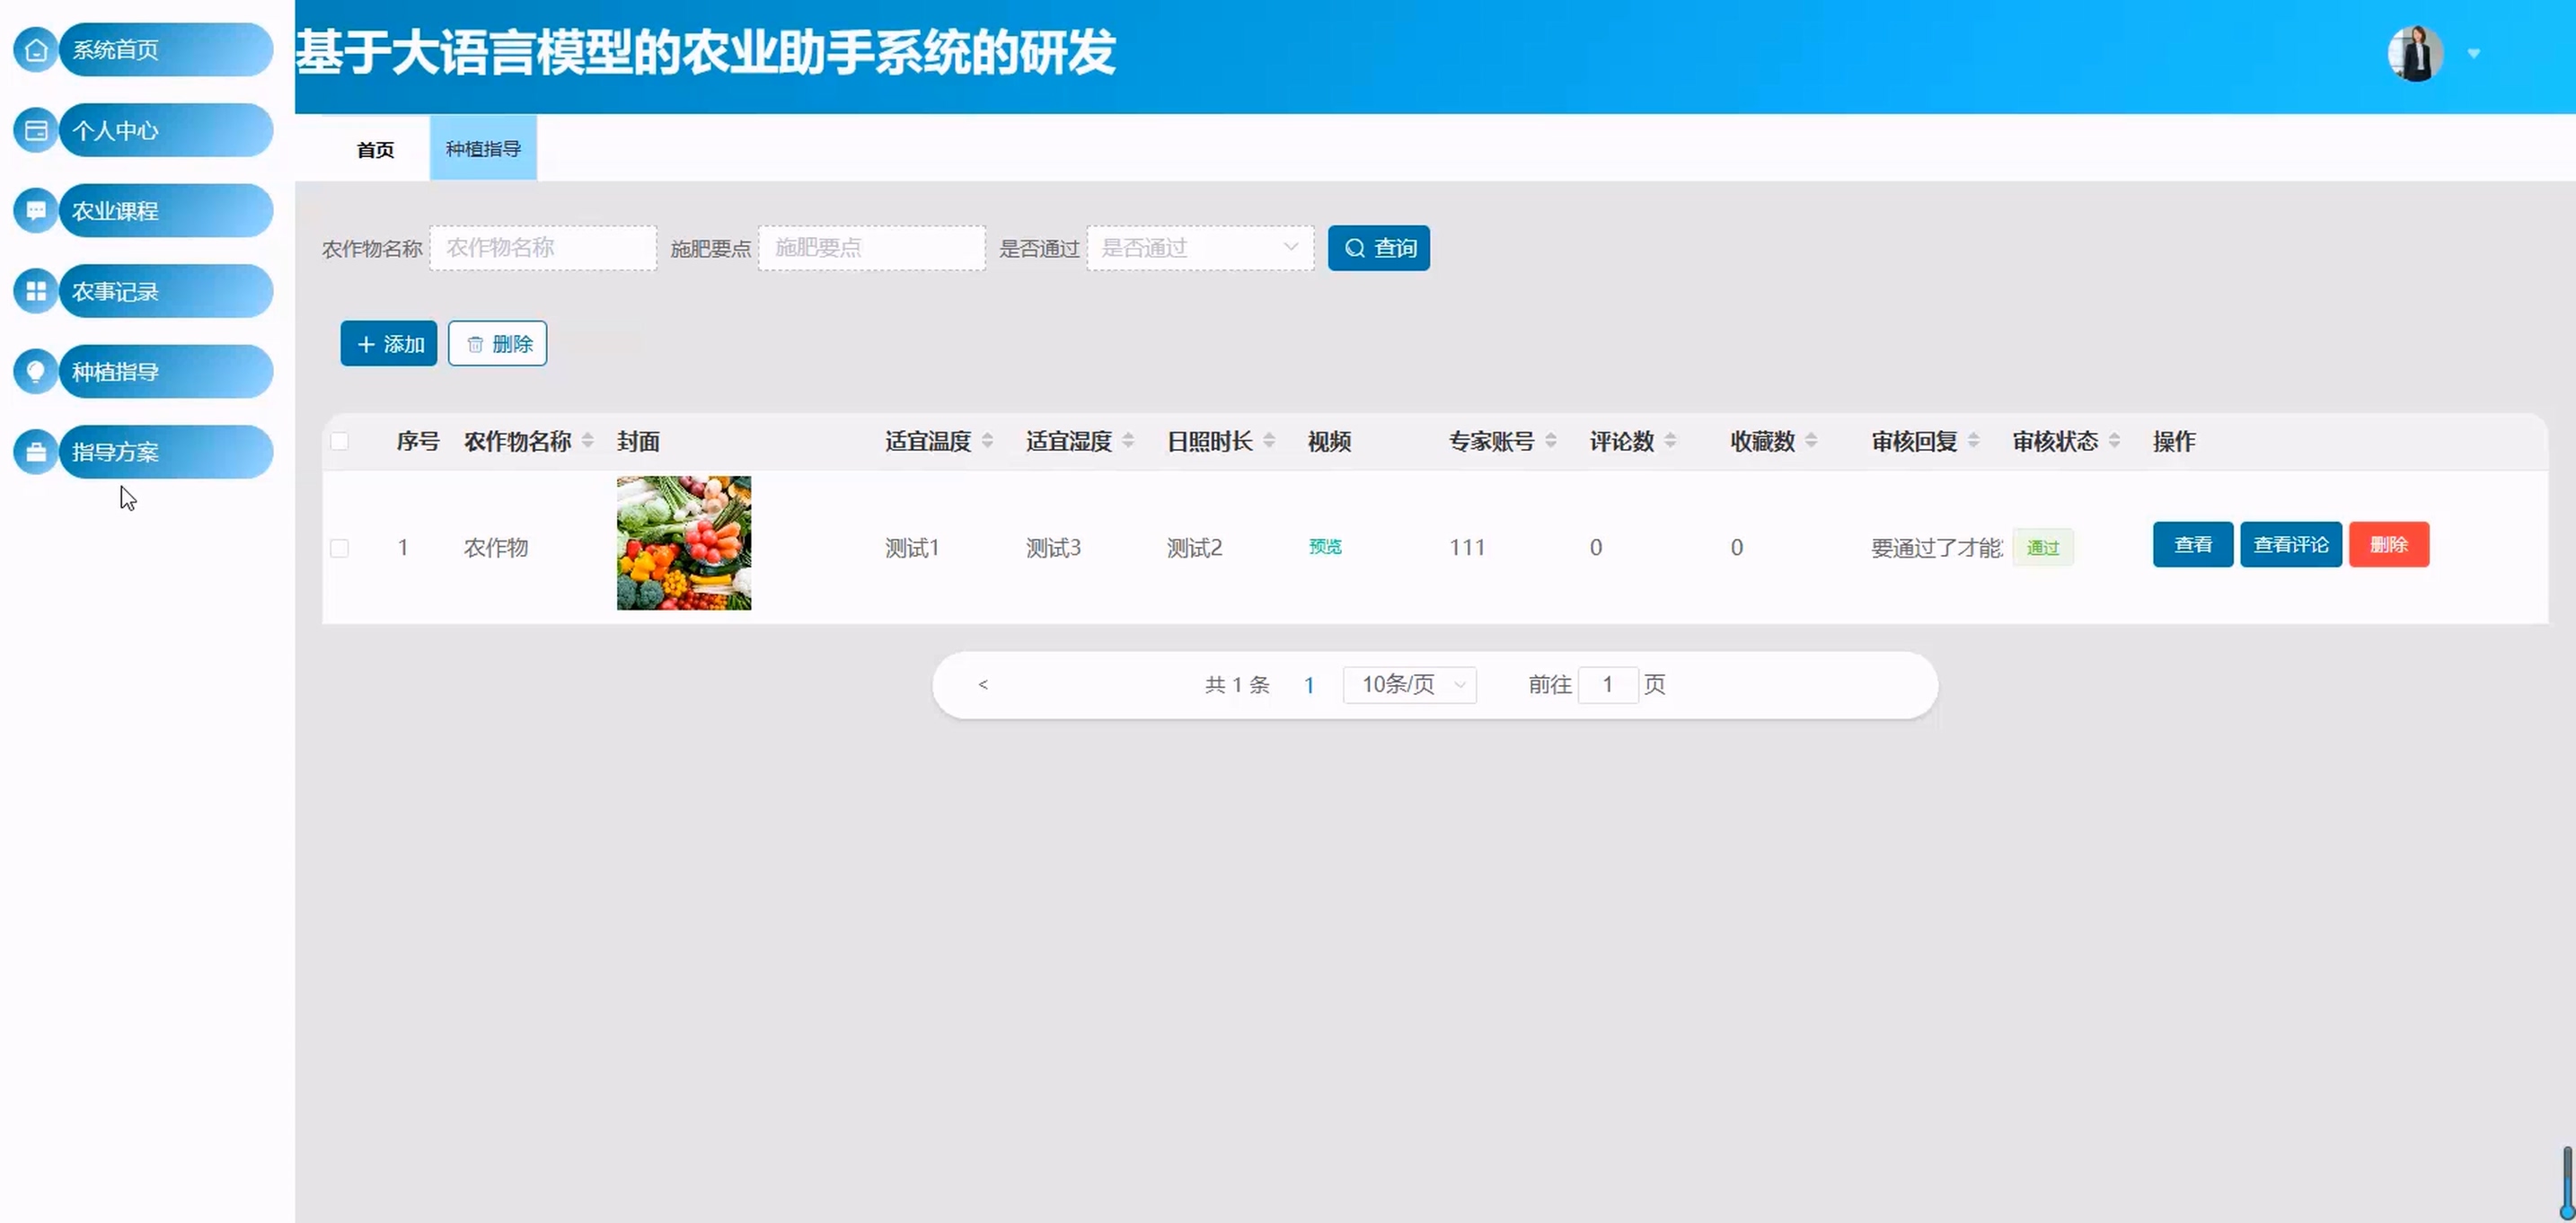Expand the 10条/页 page size selector
Image resolution: width=2576 pixels, height=1223 pixels.
pyautogui.click(x=1410, y=685)
